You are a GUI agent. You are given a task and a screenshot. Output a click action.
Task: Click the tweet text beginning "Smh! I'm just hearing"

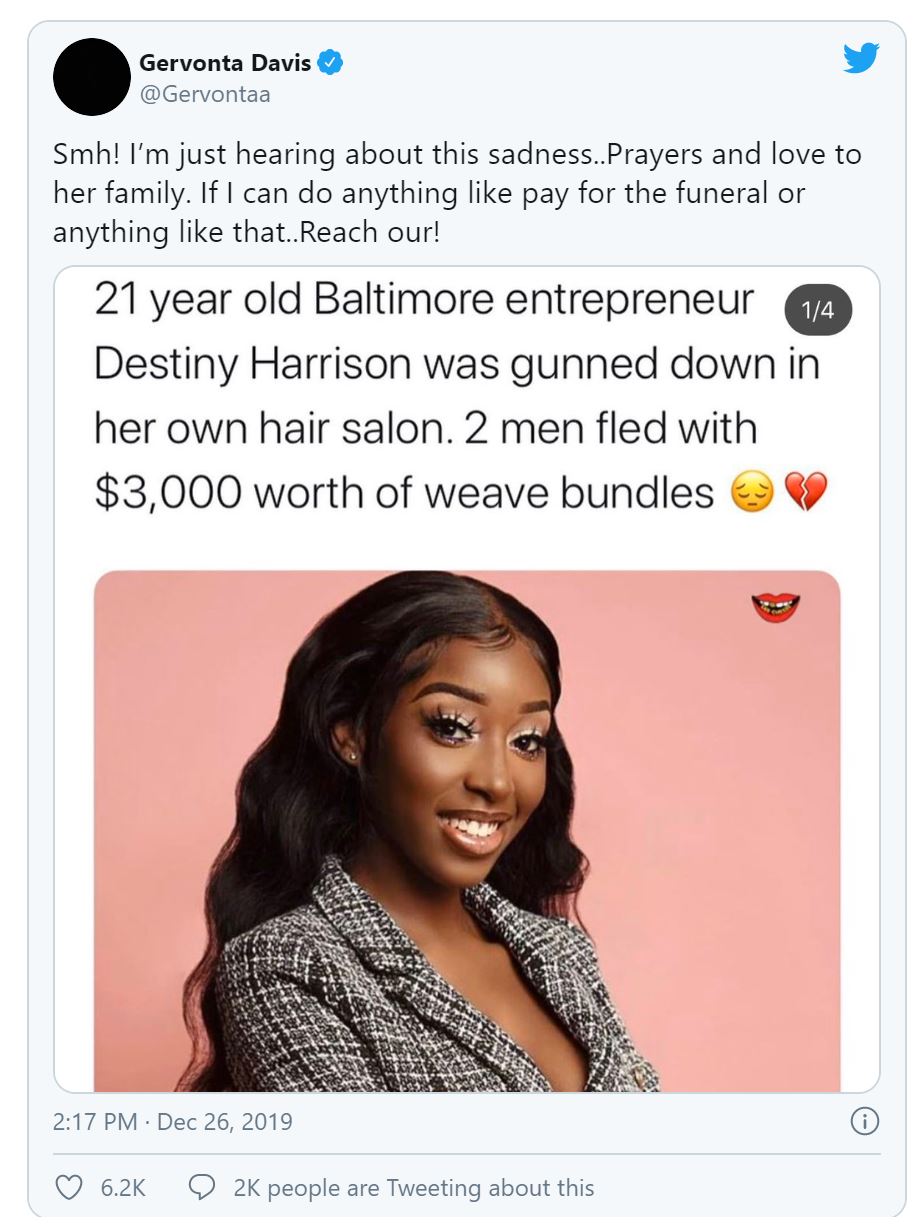[457, 193]
